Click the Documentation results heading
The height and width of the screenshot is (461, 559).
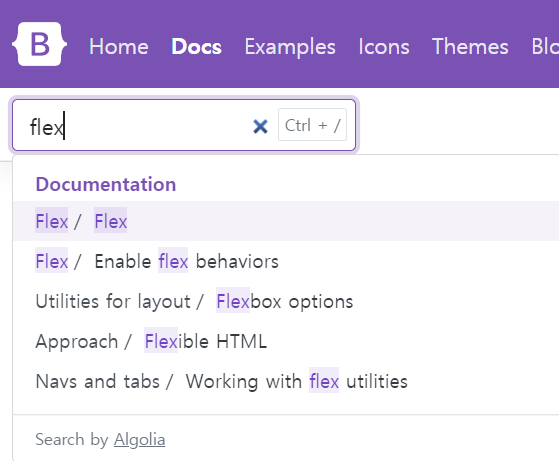[106, 184]
